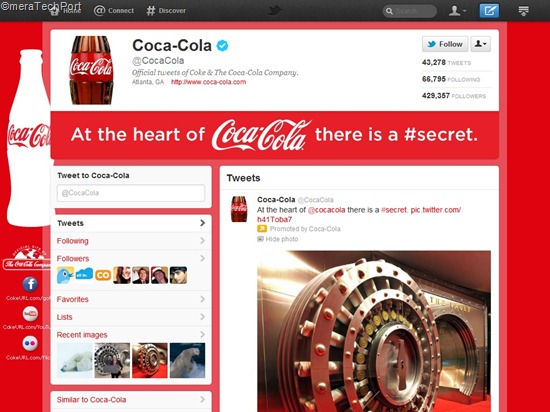550x412 pixels.
Task: Click the Tweet to Coca-Cola input field
Action: click(131, 193)
